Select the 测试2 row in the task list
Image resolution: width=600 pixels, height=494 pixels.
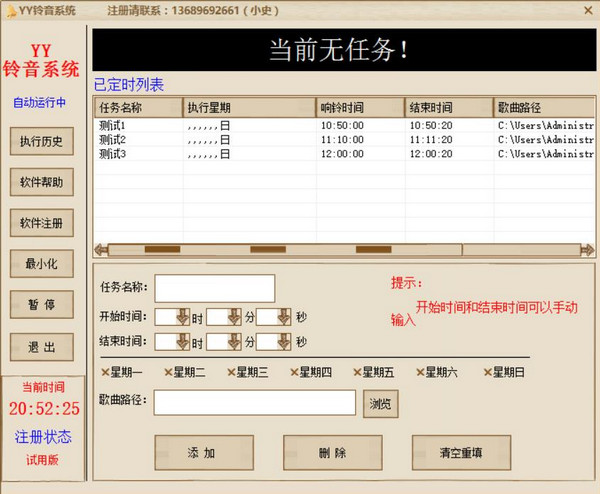[112, 140]
